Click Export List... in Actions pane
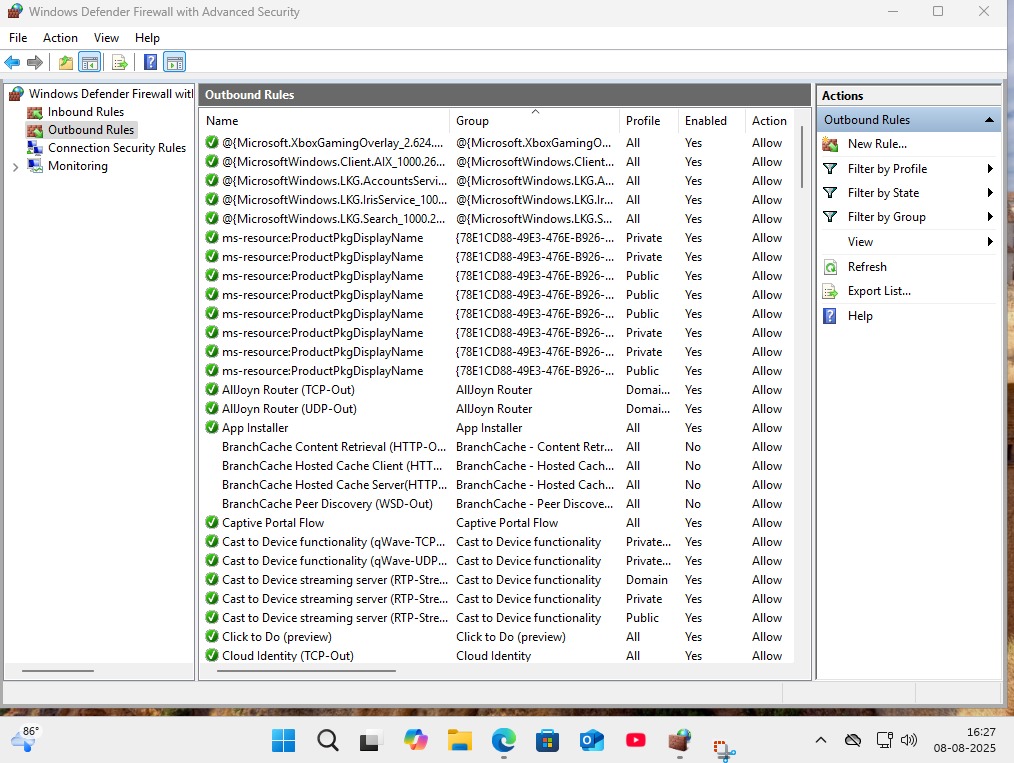 879,292
